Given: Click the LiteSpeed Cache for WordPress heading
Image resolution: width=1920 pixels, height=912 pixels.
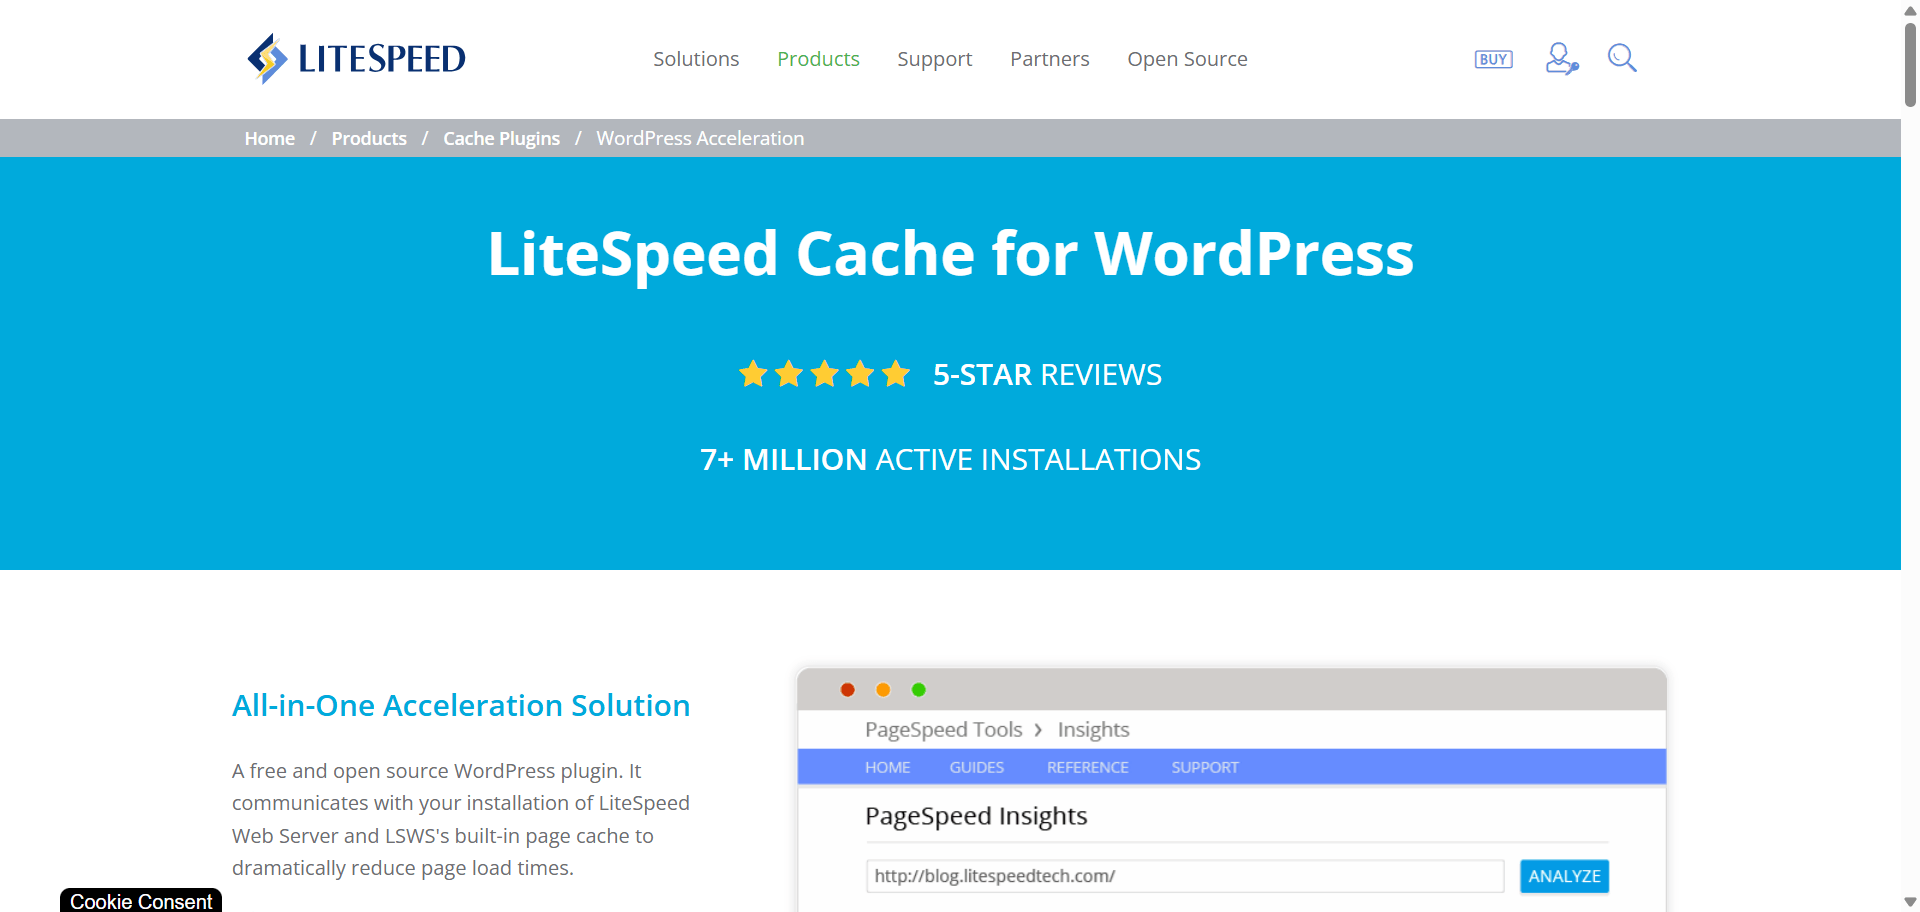Looking at the screenshot, I should click(950, 253).
